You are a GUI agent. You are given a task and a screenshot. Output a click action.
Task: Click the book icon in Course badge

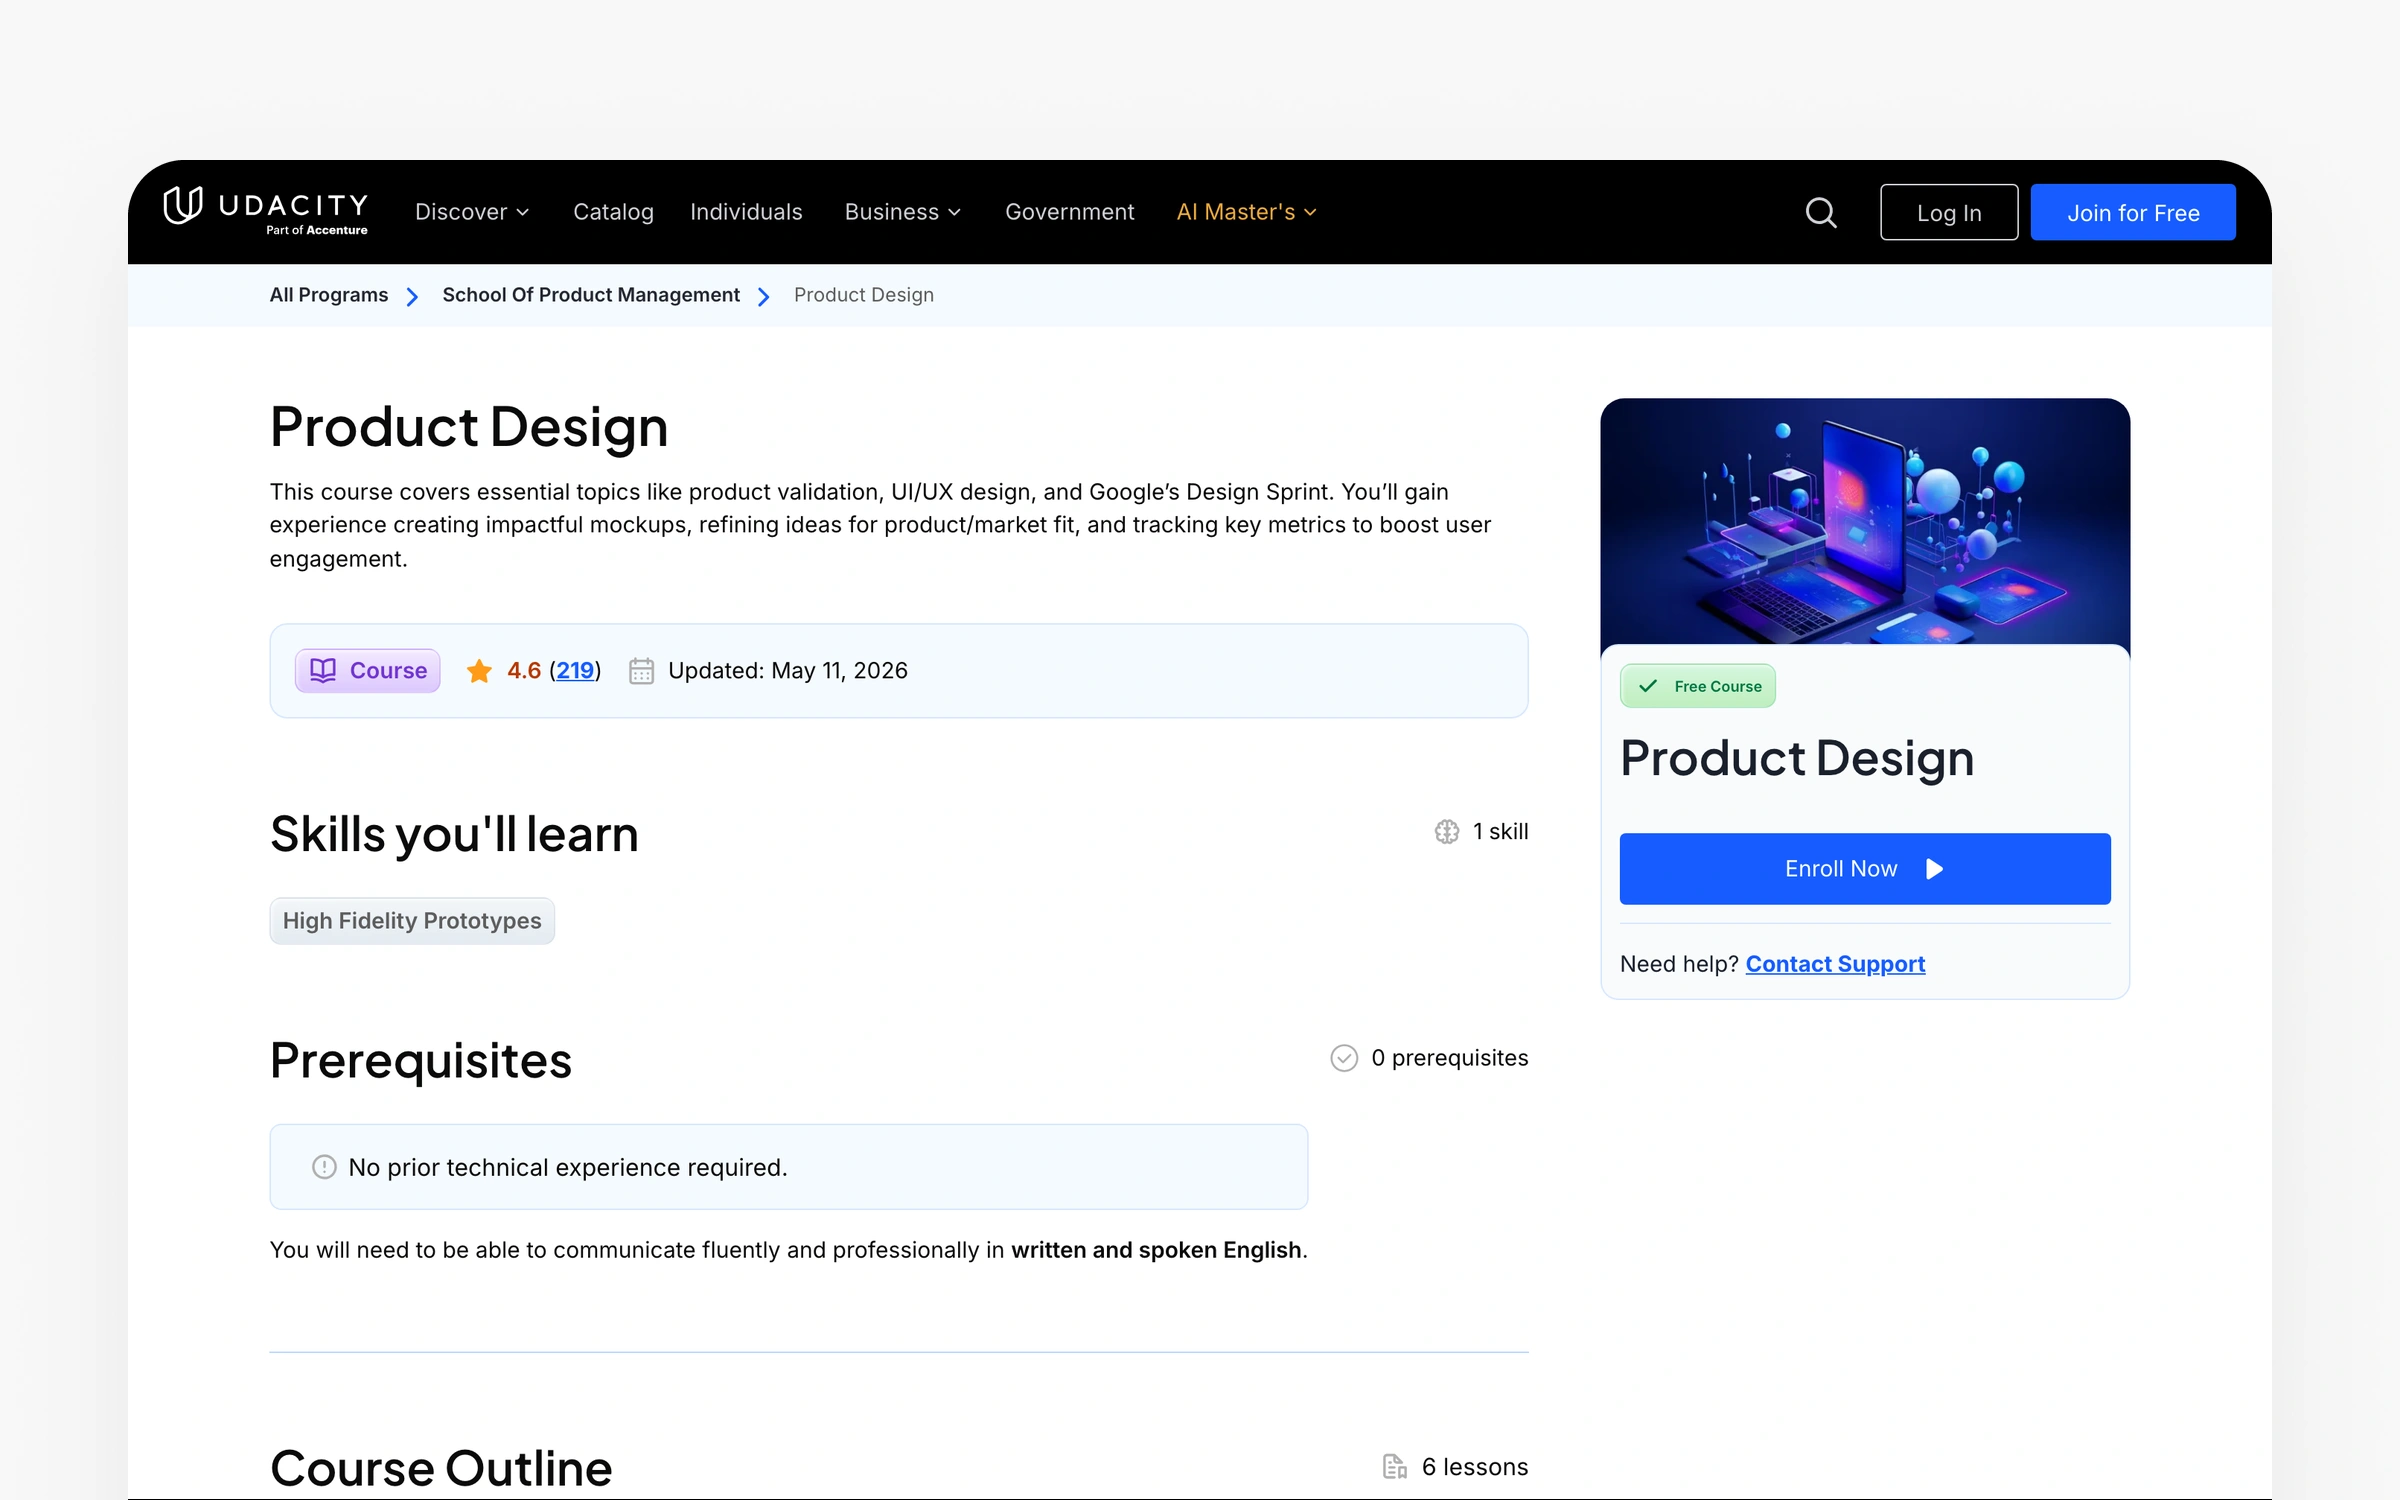pyautogui.click(x=323, y=670)
